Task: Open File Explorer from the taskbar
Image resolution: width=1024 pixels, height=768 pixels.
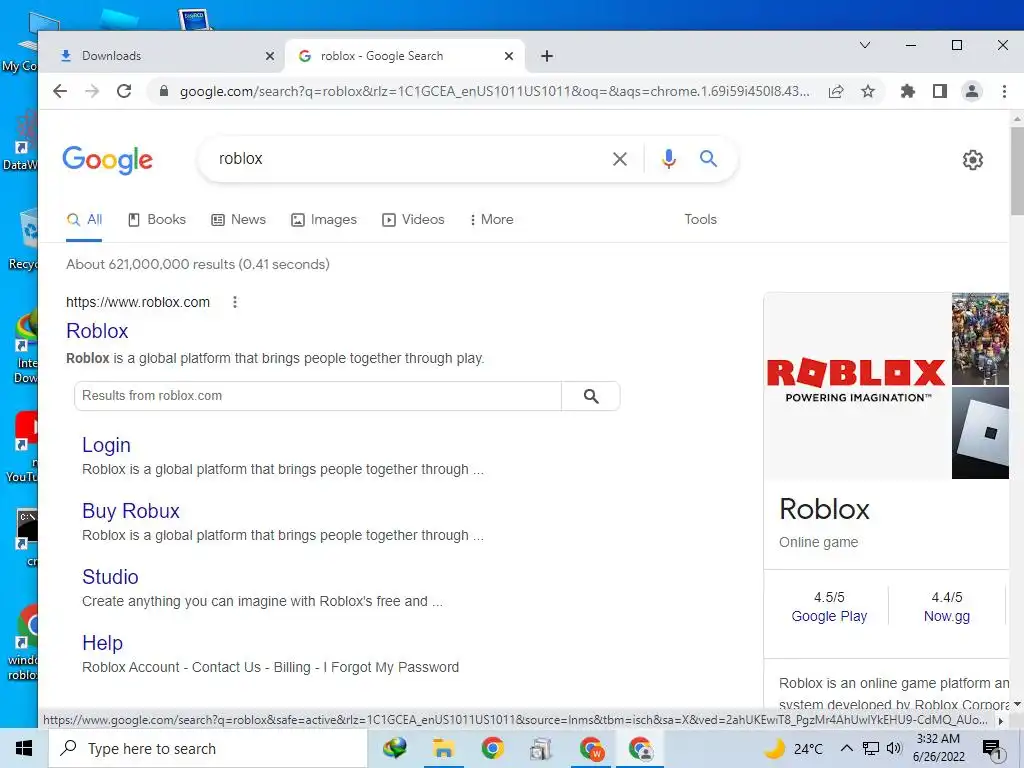Action: point(443,748)
